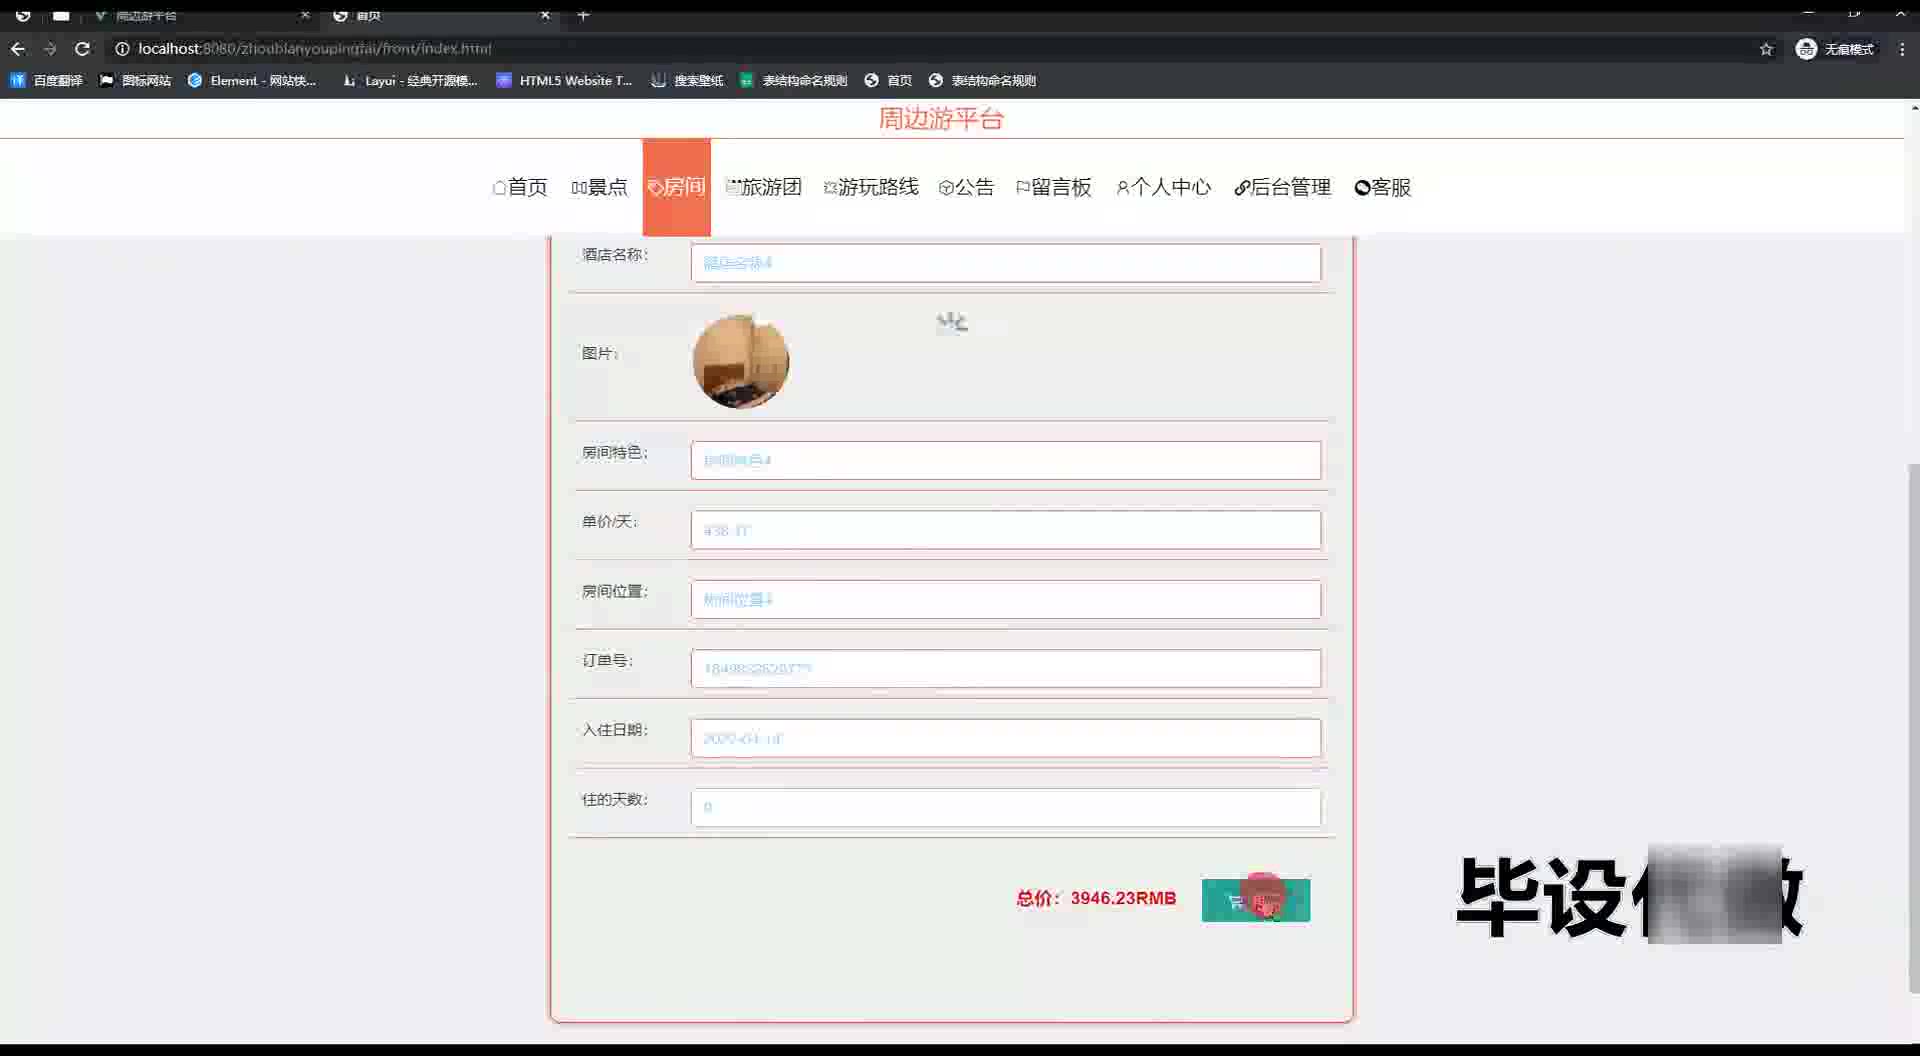Image resolution: width=1920 pixels, height=1056 pixels.
Task: Go to 首页 in site navigation
Action: pos(520,187)
